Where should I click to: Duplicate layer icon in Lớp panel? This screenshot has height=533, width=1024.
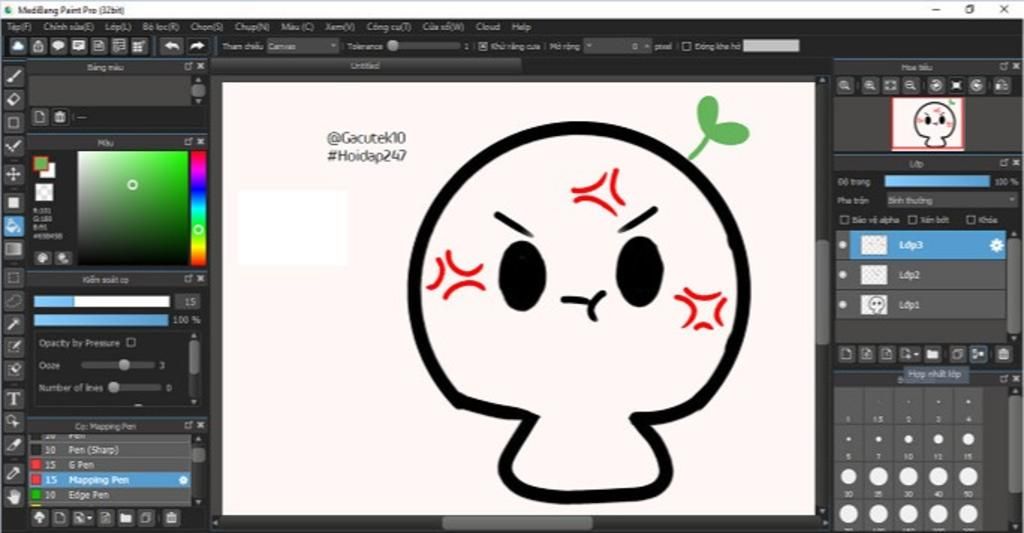(957, 354)
